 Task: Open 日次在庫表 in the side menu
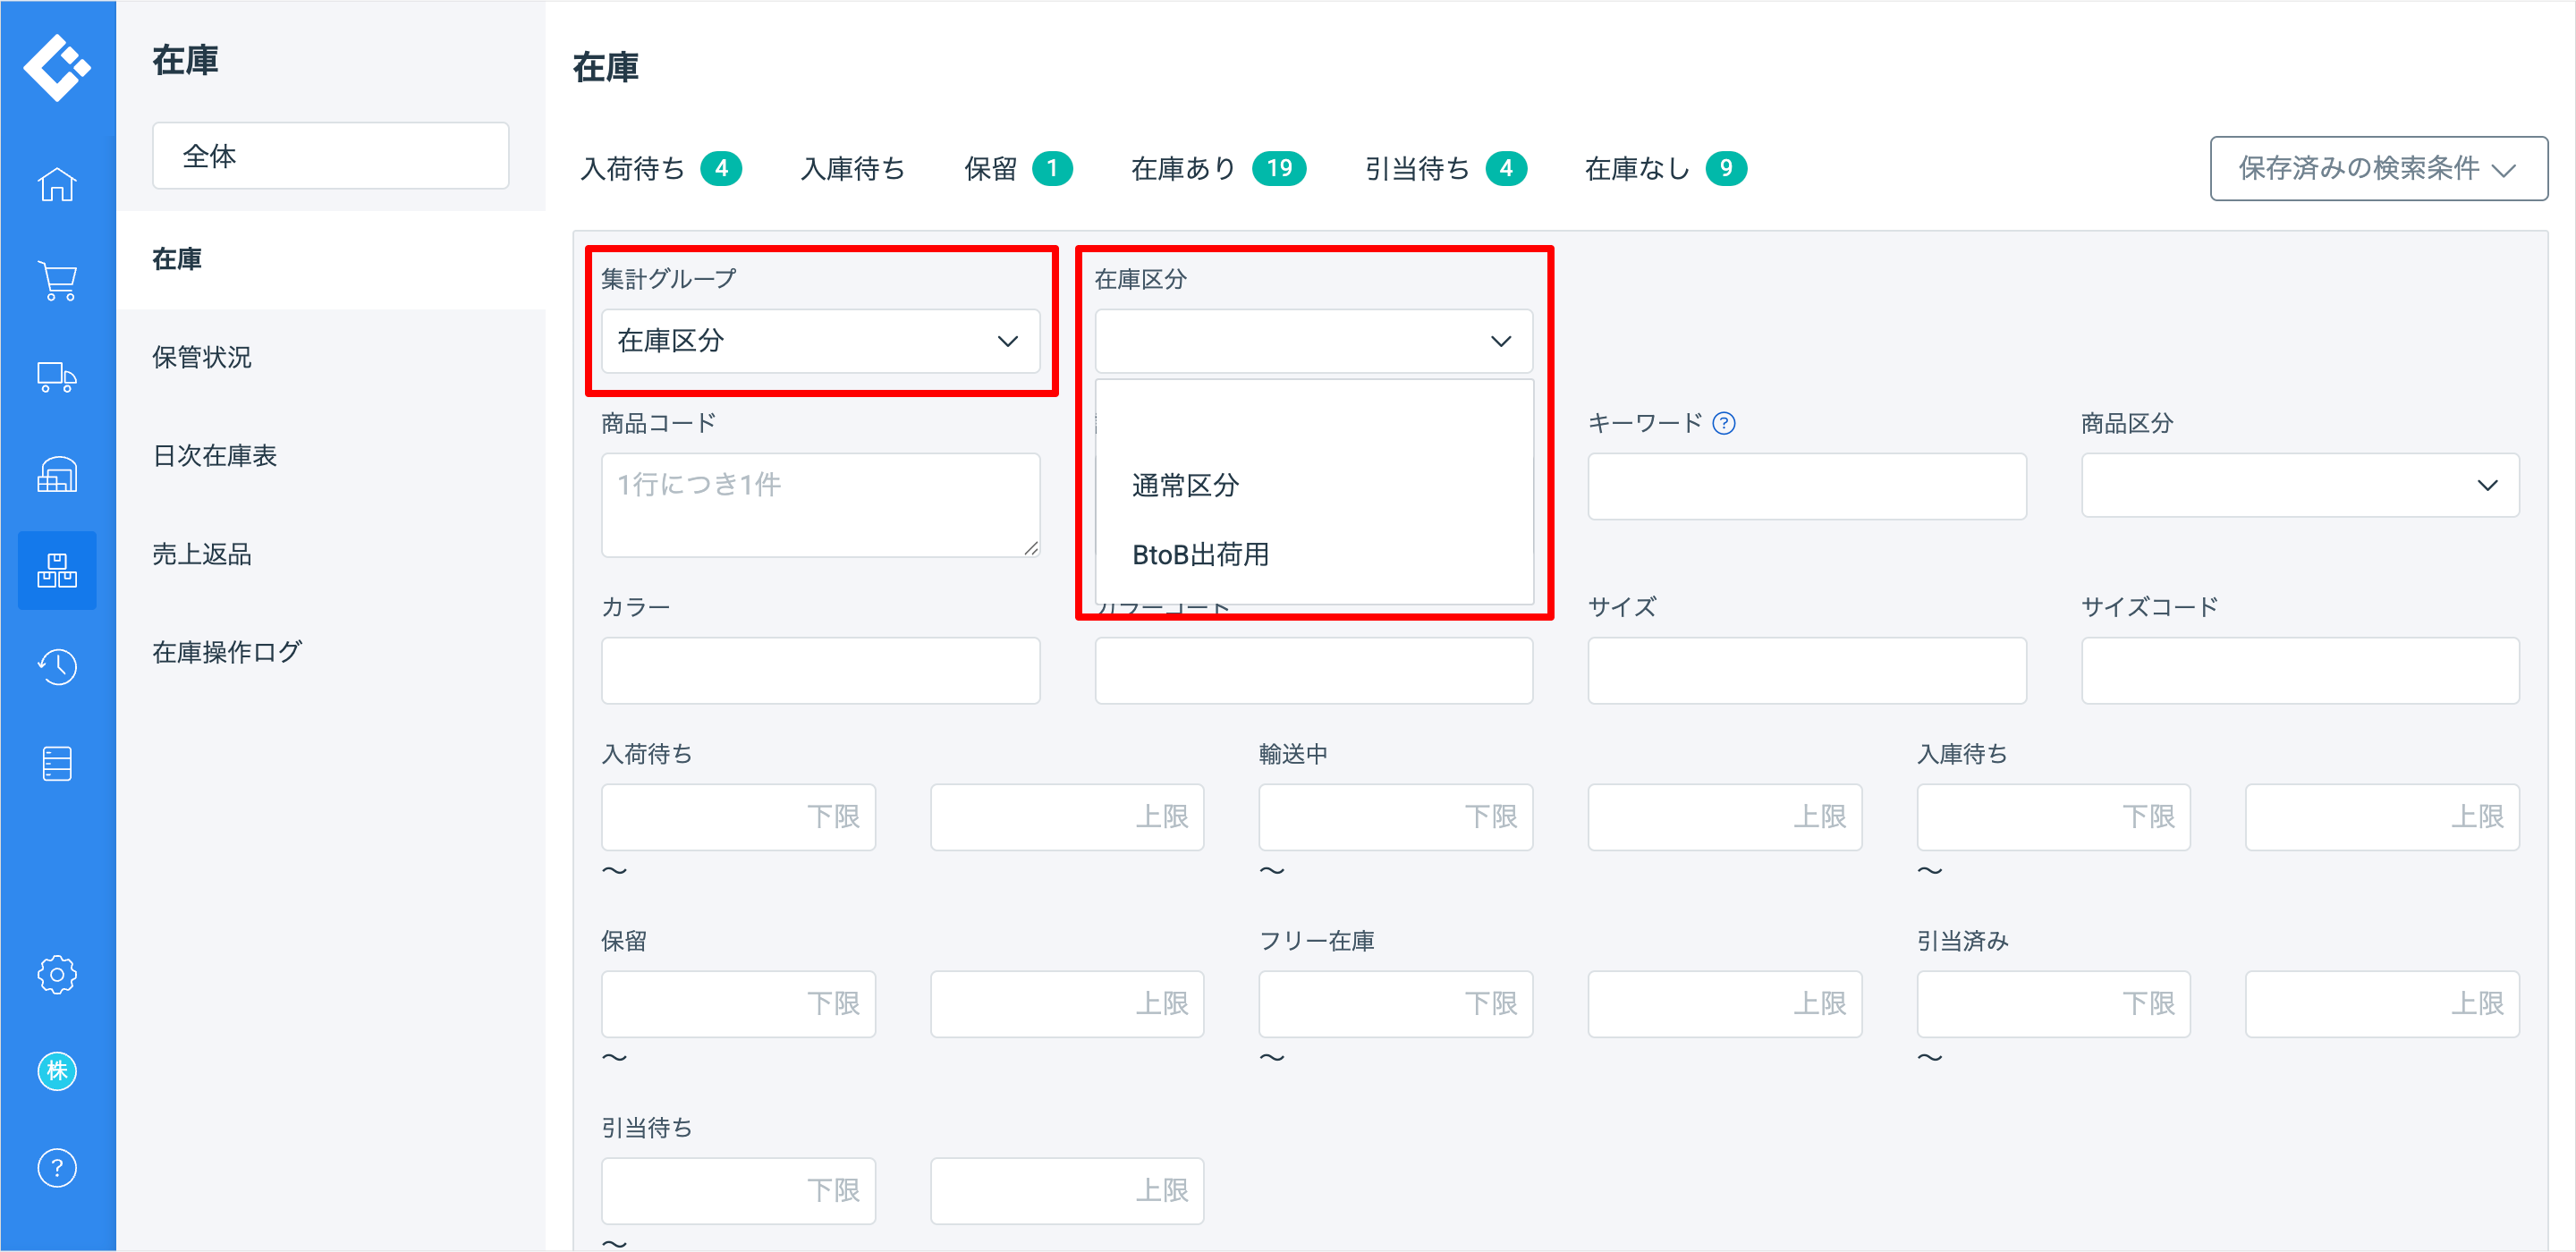click(x=214, y=456)
